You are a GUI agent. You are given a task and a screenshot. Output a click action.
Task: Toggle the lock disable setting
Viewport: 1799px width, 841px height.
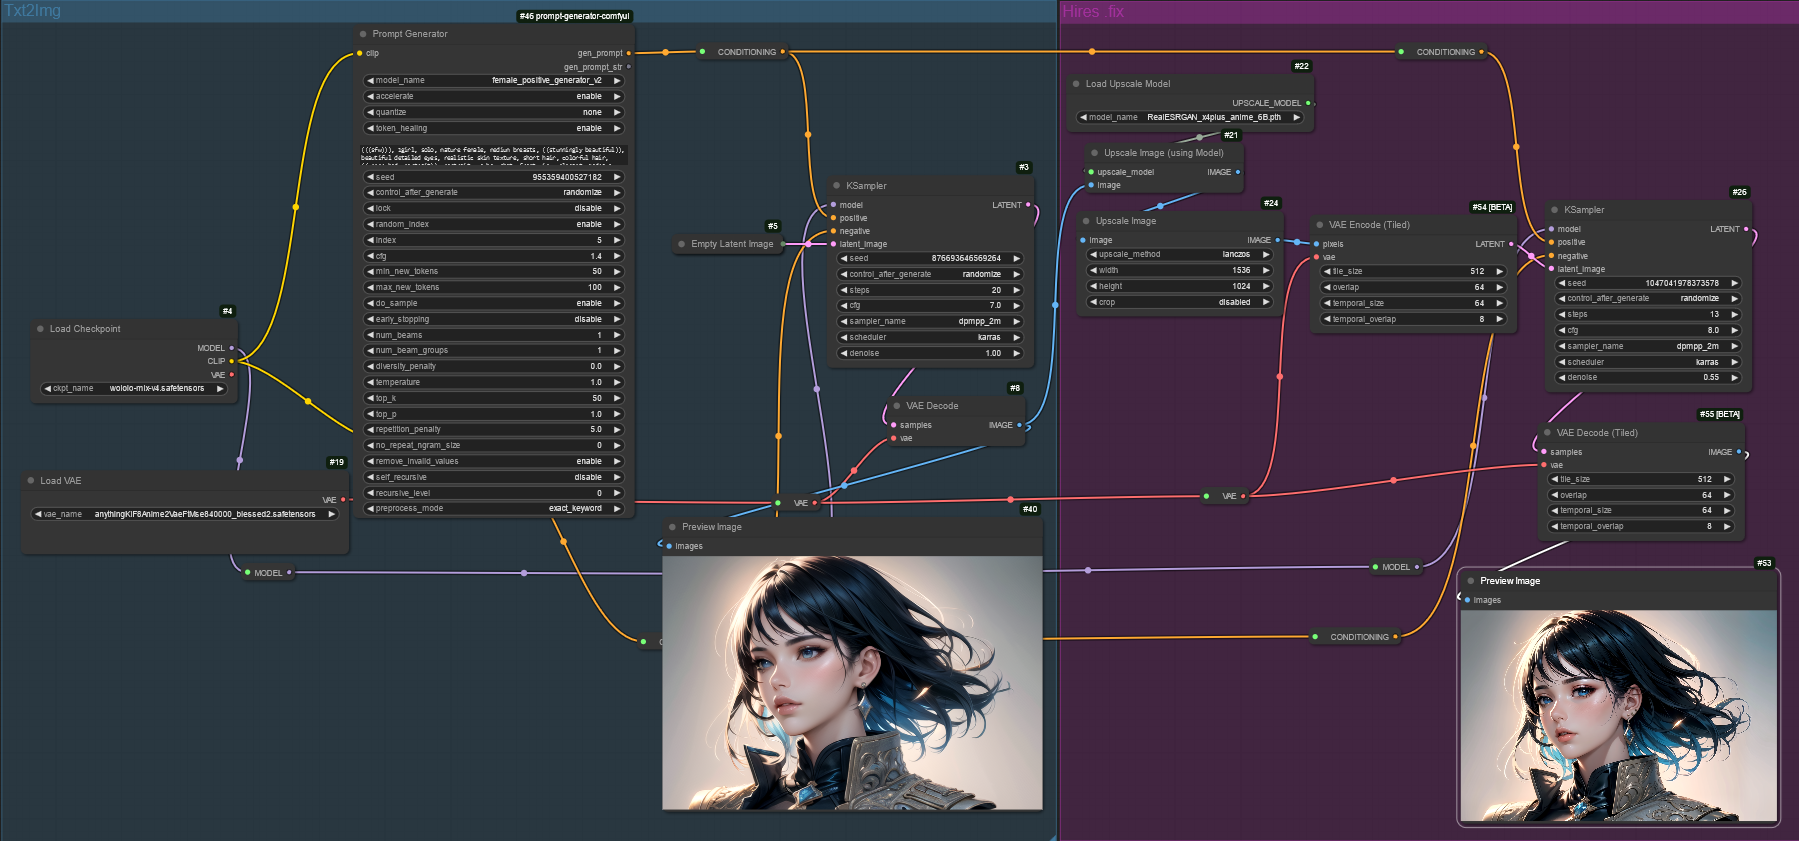pyautogui.click(x=494, y=208)
